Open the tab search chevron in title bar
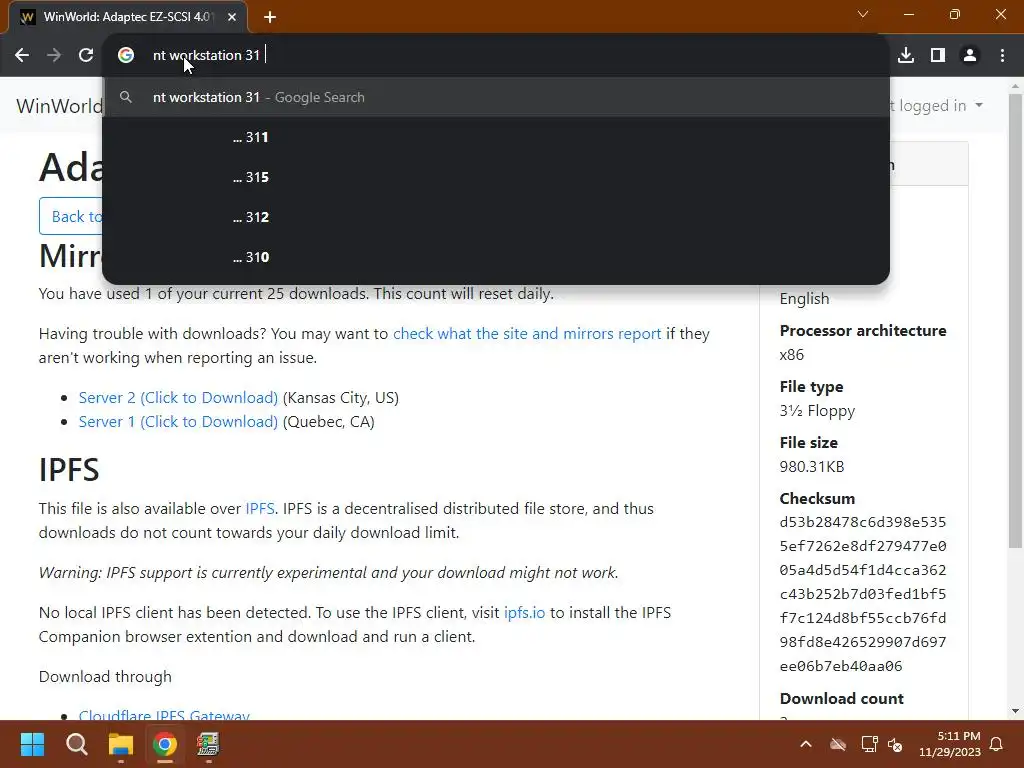 tap(863, 14)
